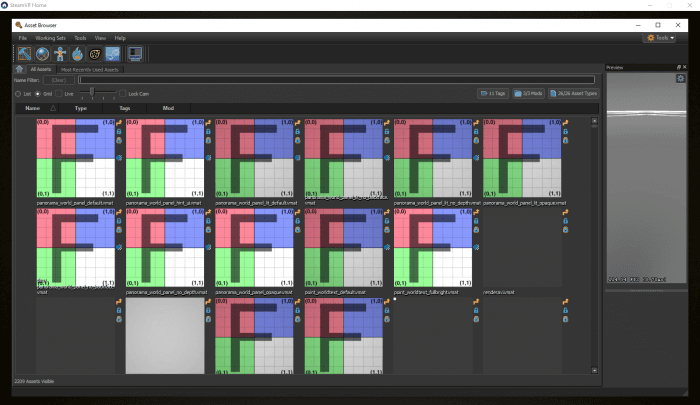Select paint_worldtext_default.vmat thumbnail

coord(343,247)
